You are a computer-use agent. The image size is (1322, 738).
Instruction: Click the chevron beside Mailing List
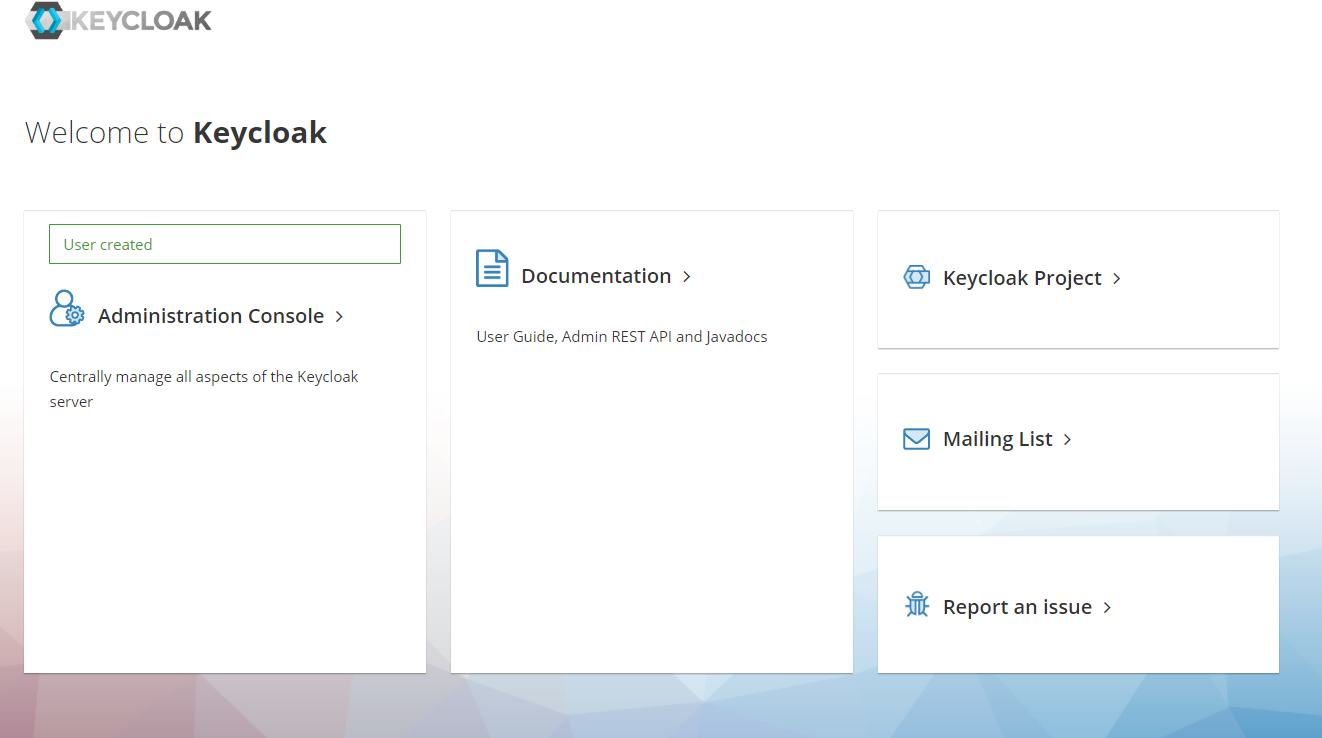click(x=1067, y=439)
